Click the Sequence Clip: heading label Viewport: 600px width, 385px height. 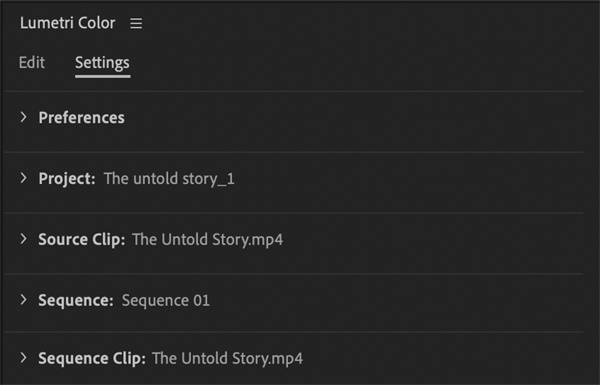tap(92, 359)
